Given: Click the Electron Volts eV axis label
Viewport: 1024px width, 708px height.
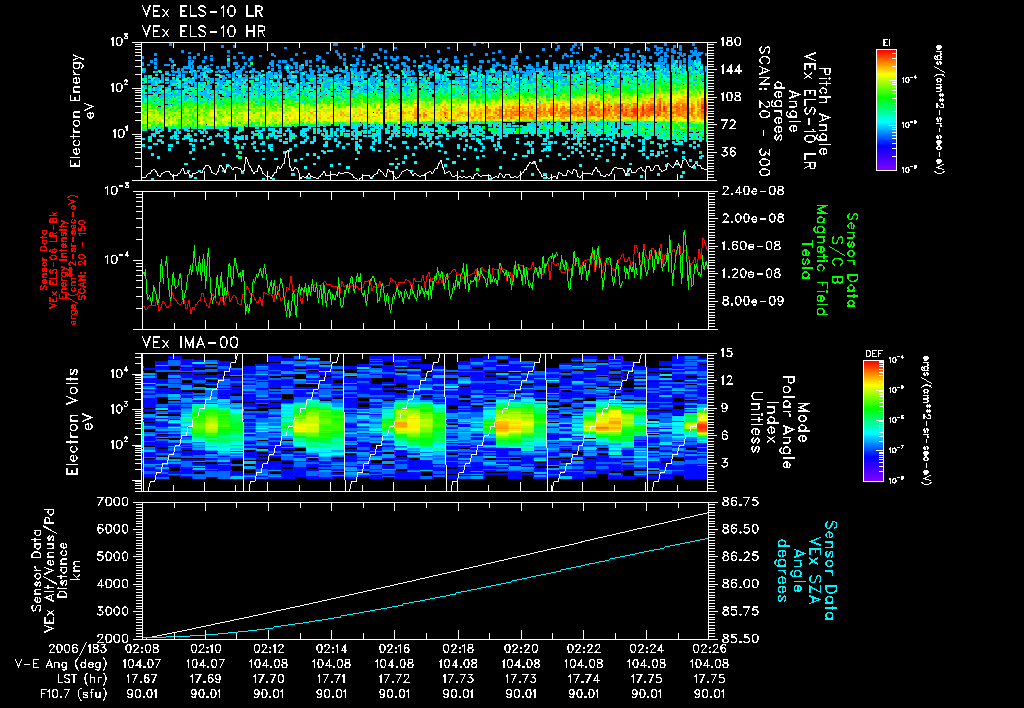Looking at the screenshot, I should point(78,422).
